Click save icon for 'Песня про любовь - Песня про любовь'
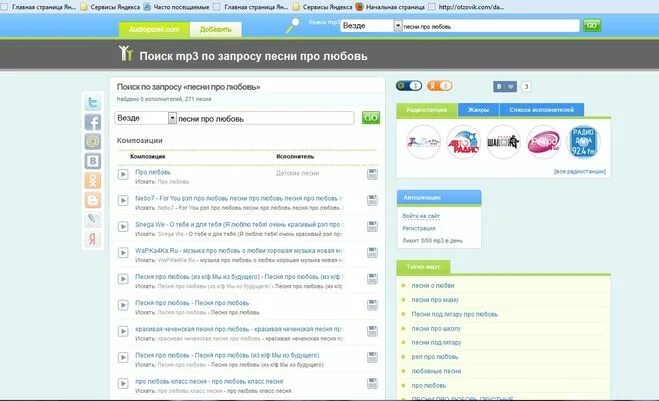This screenshot has width=659, height=401. (372, 305)
